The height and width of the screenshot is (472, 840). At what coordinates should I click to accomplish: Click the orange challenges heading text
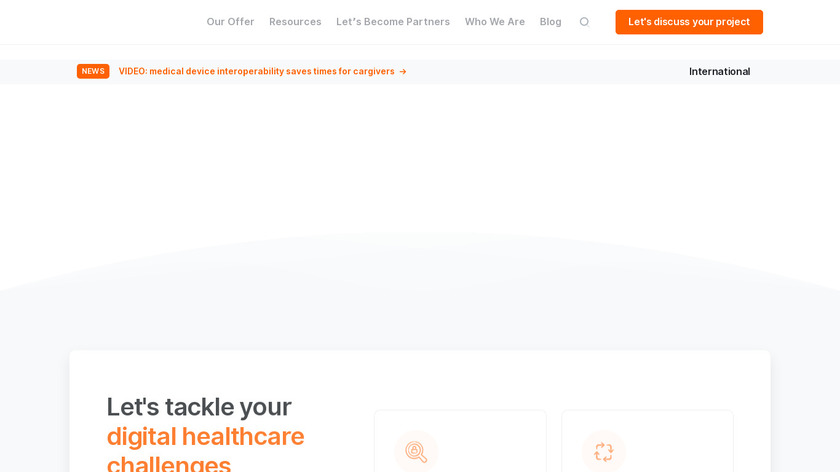click(169, 463)
